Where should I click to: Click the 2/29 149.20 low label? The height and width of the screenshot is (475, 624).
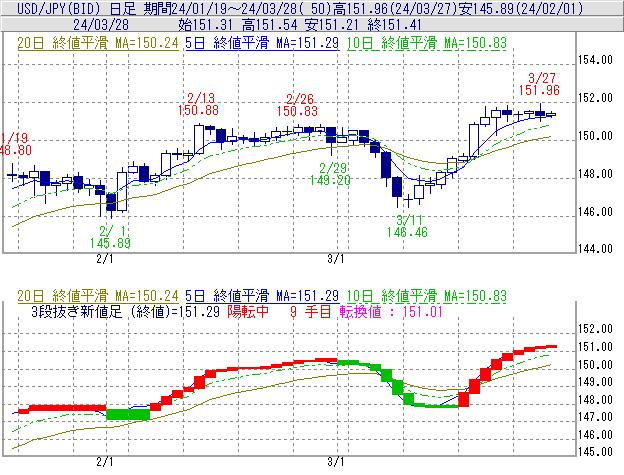pos(330,174)
